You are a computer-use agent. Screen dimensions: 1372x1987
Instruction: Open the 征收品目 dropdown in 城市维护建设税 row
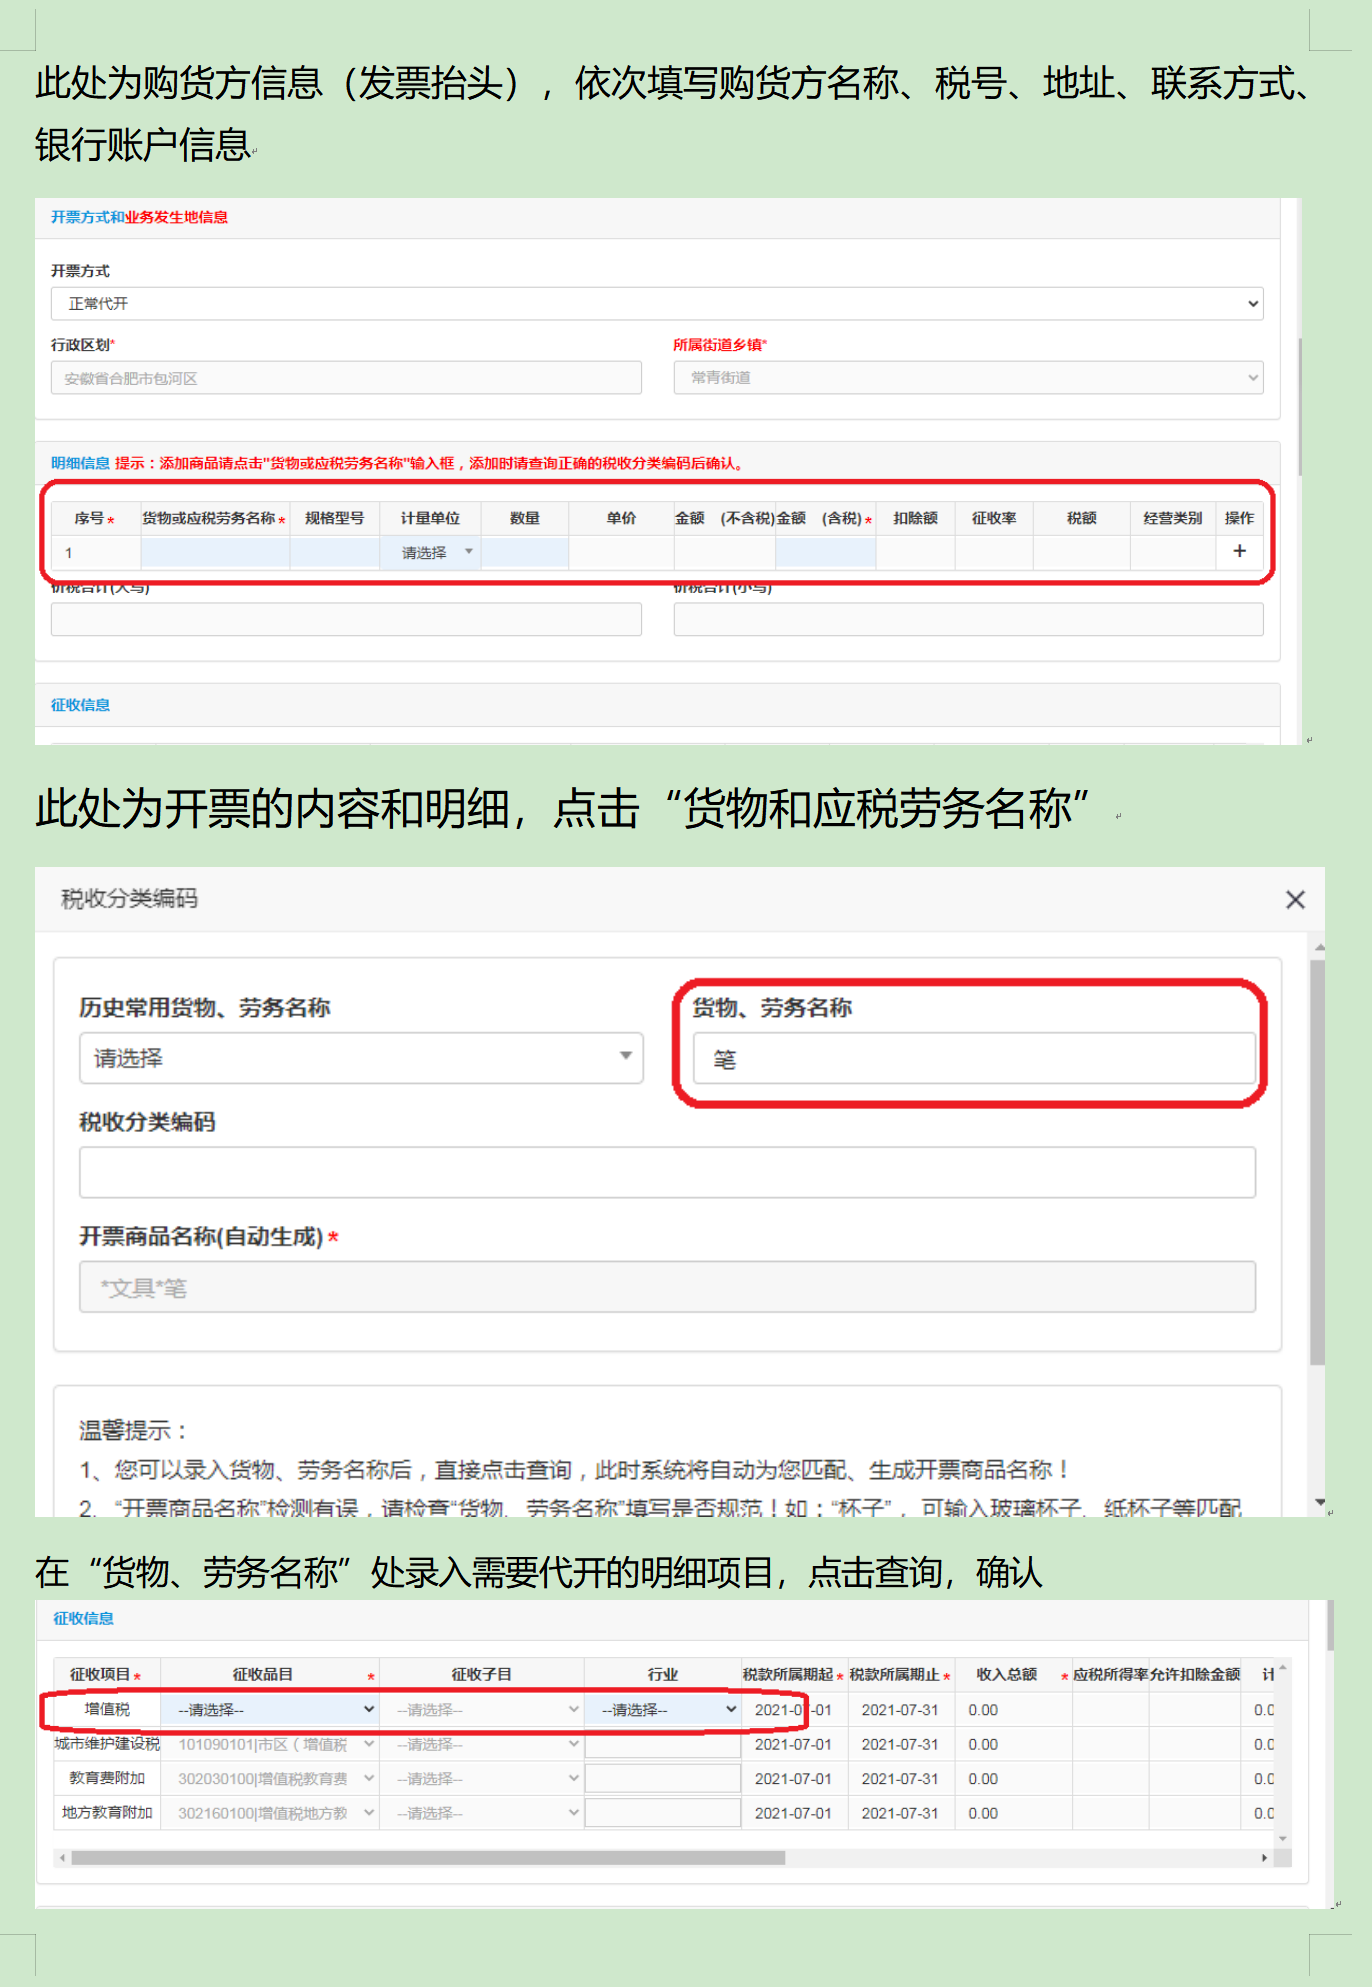click(270, 1744)
